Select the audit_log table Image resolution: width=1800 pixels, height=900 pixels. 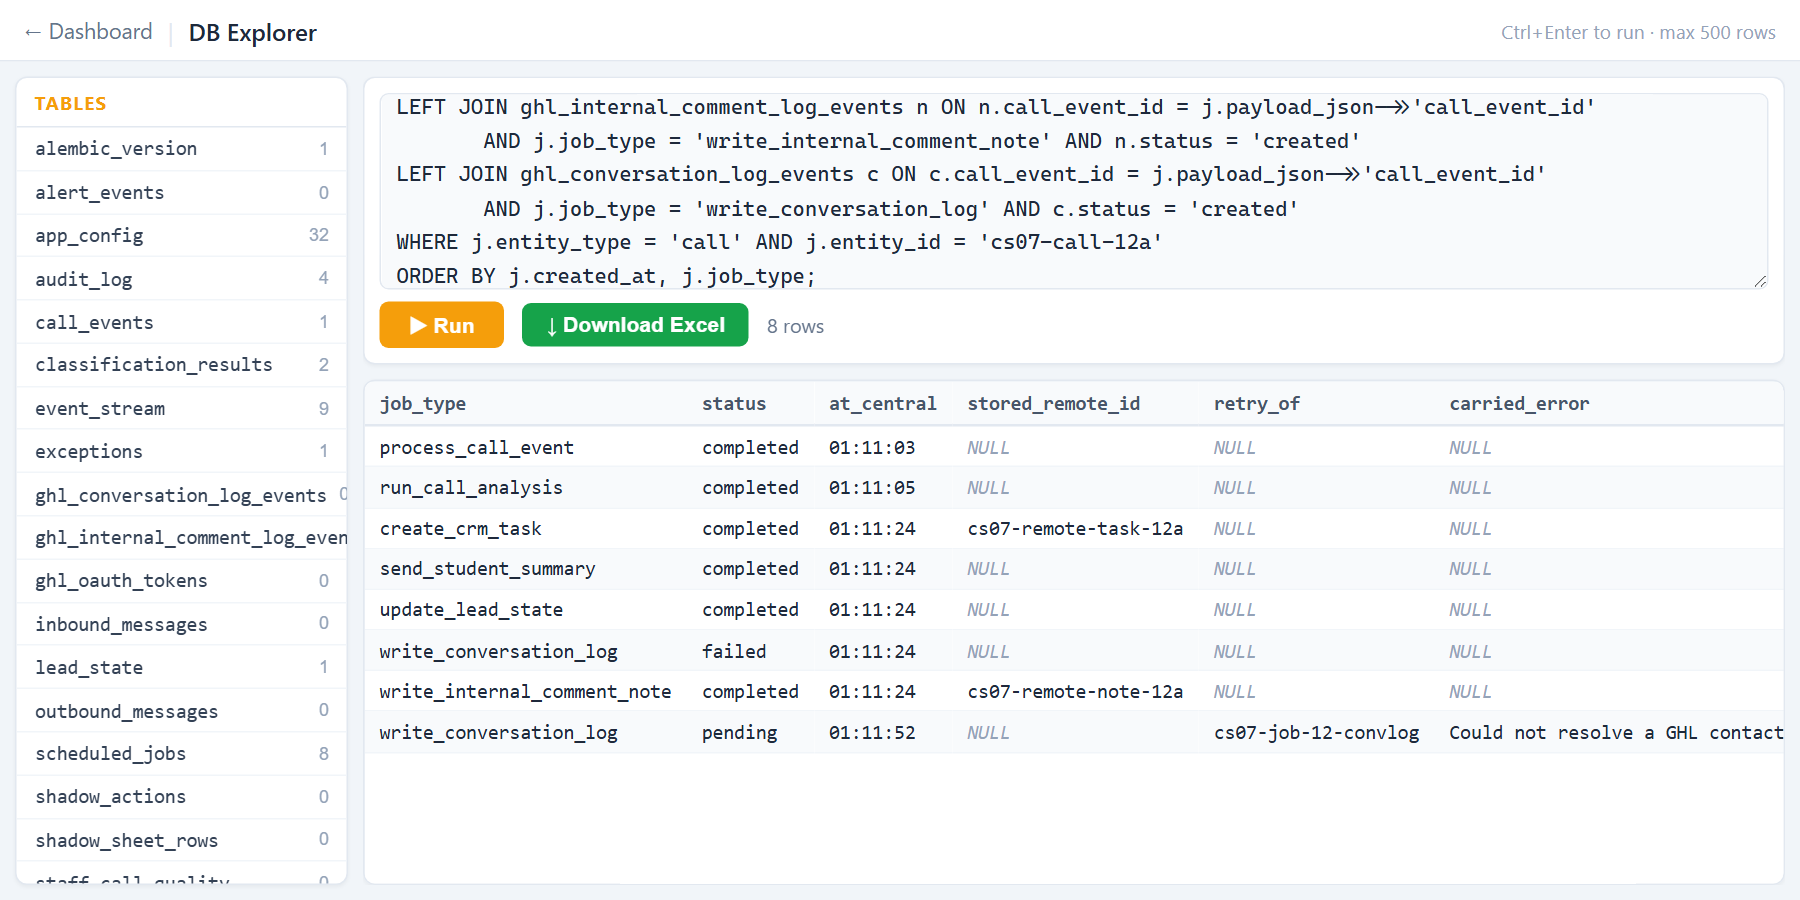[x=182, y=279]
